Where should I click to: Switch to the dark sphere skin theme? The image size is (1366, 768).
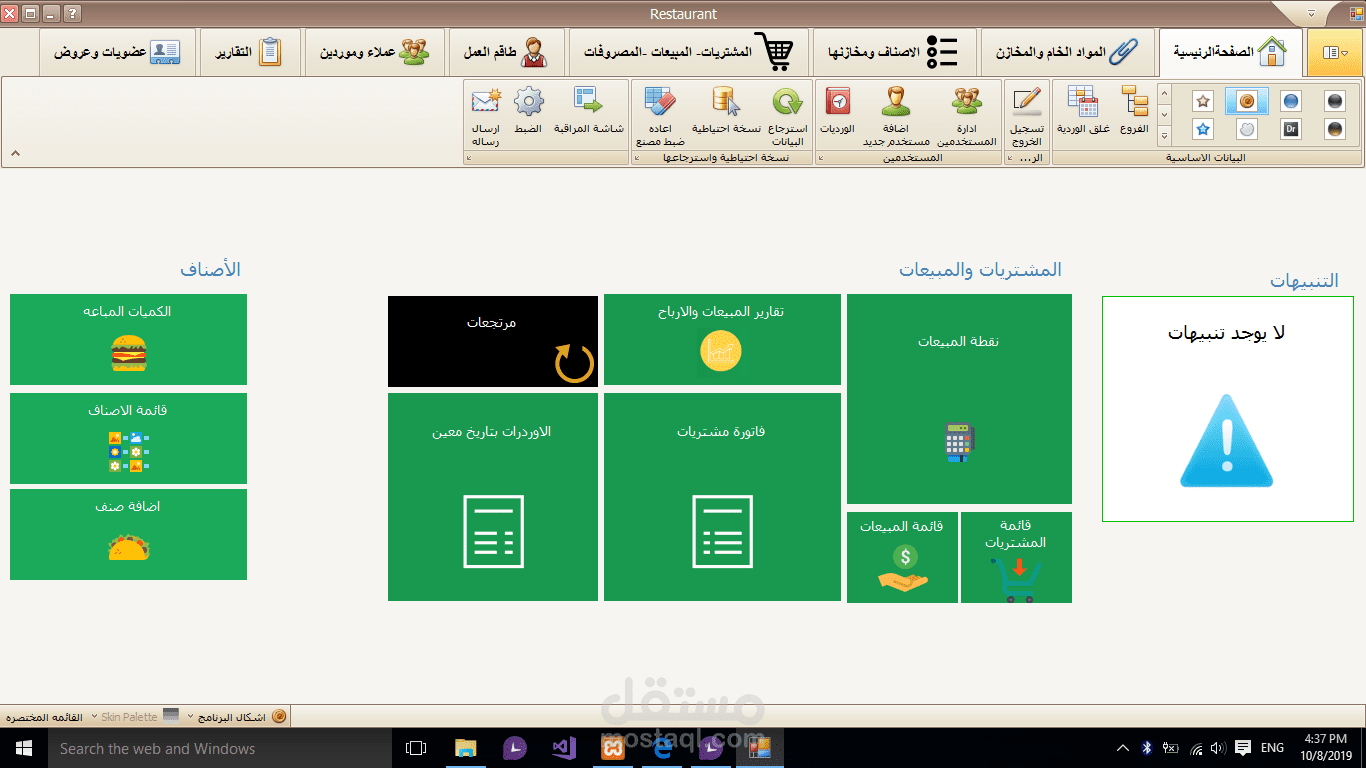(x=1333, y=100)
